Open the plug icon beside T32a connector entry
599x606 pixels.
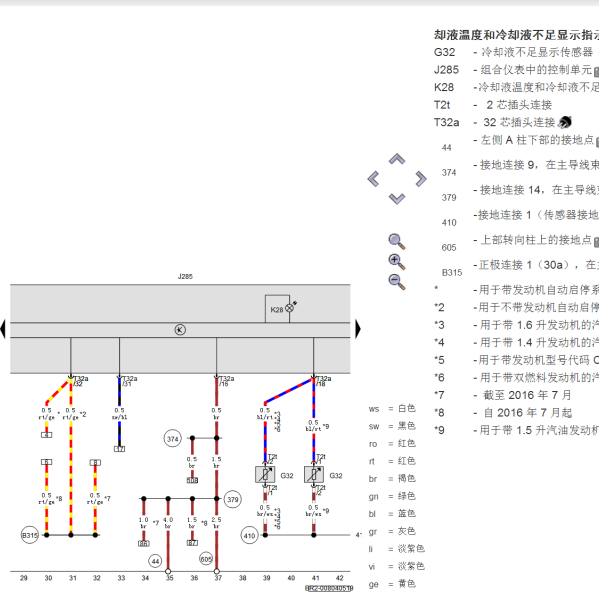pyautogui.click(x=565, y=122)
